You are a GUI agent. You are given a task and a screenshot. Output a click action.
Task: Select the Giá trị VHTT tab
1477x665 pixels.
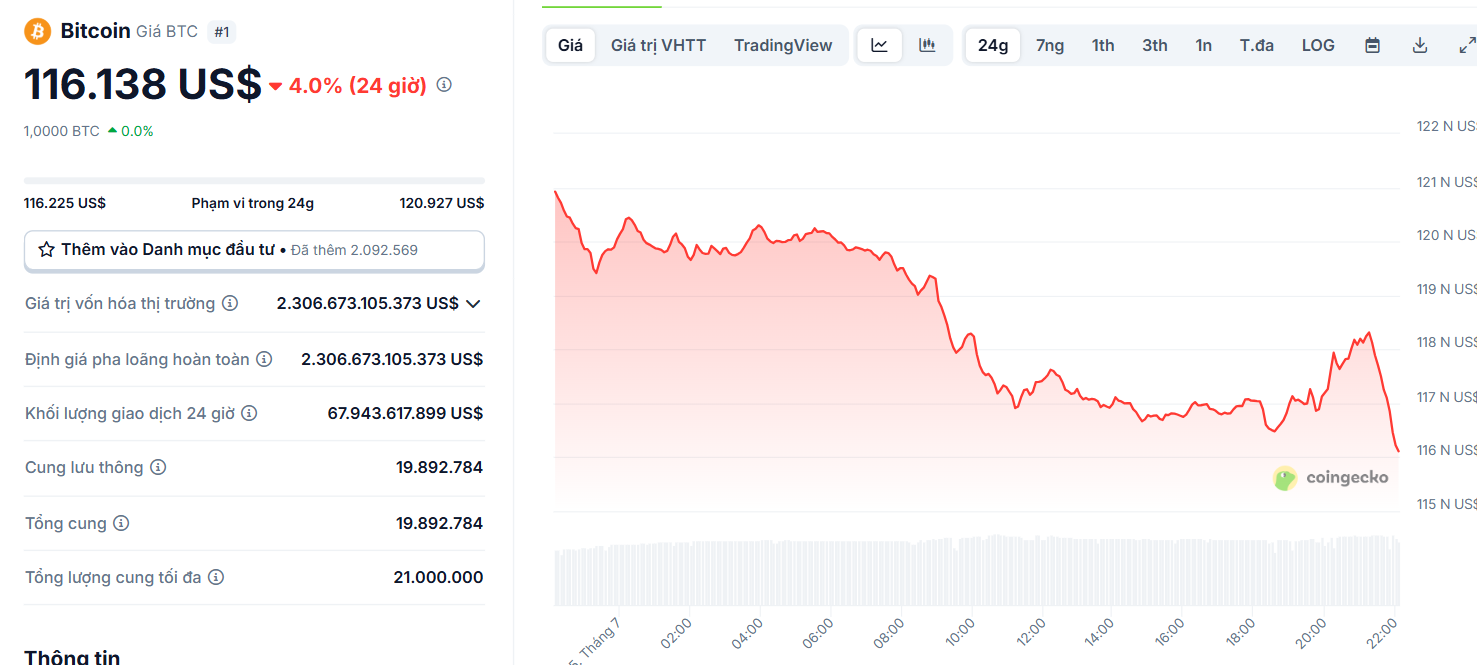[x=658, y=45]
